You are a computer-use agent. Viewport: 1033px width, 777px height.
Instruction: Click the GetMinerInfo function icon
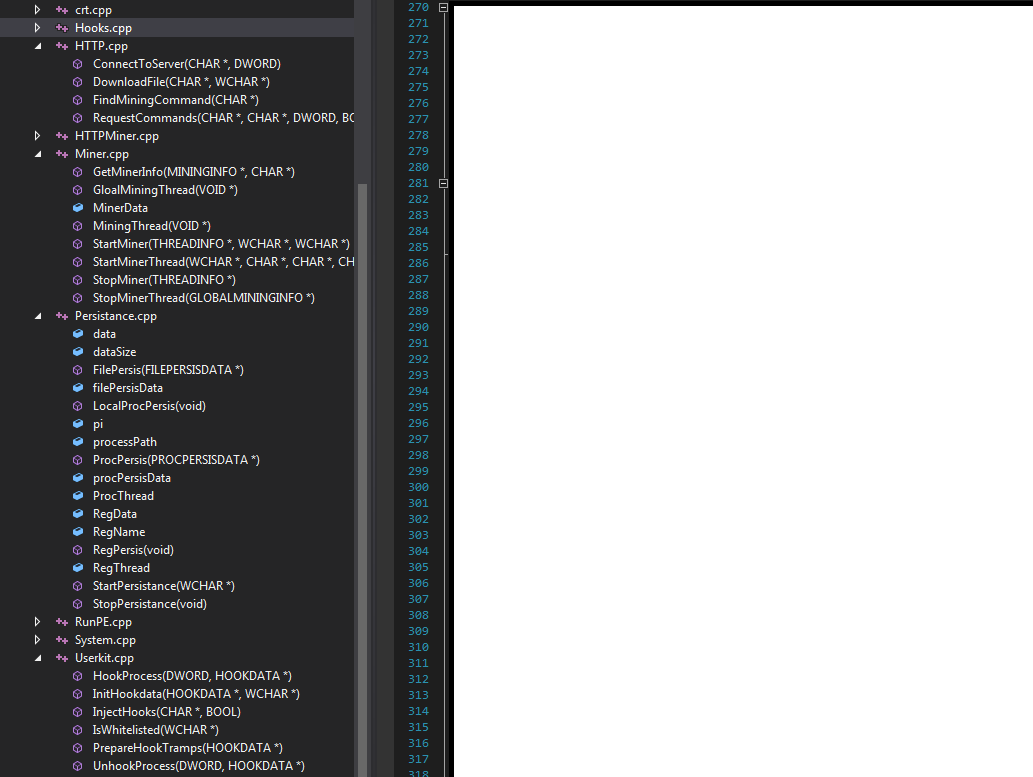(78, 172)
